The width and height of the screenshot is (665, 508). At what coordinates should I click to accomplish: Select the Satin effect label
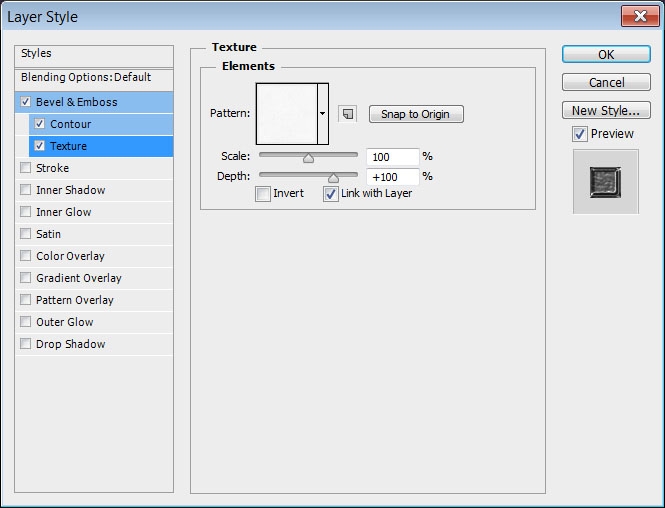pyautogui.click(x=48, y=234)
